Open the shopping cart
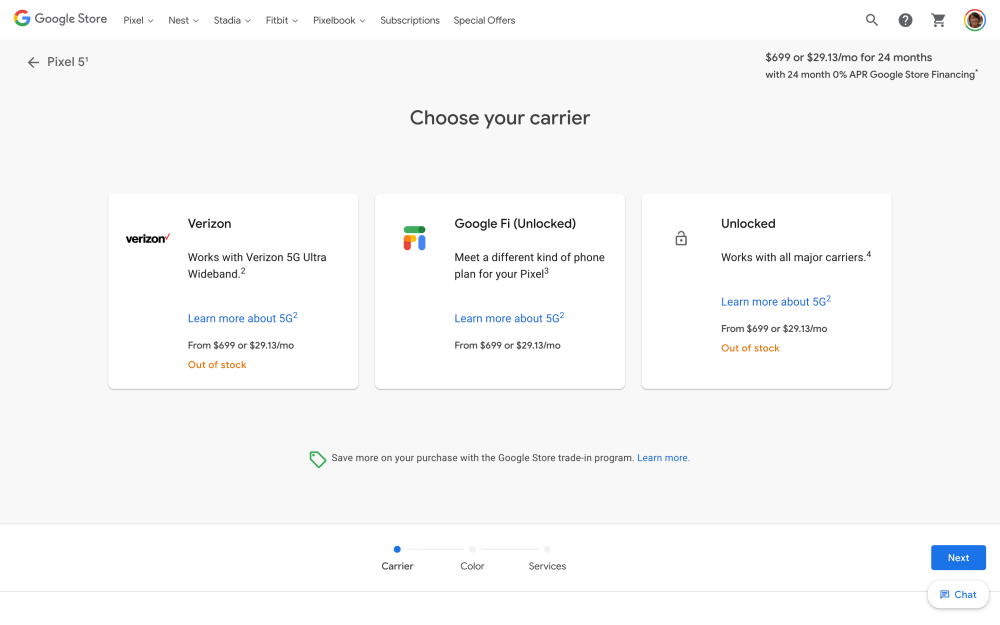This screenshot has width=1000, height=625. click(938, 20)
